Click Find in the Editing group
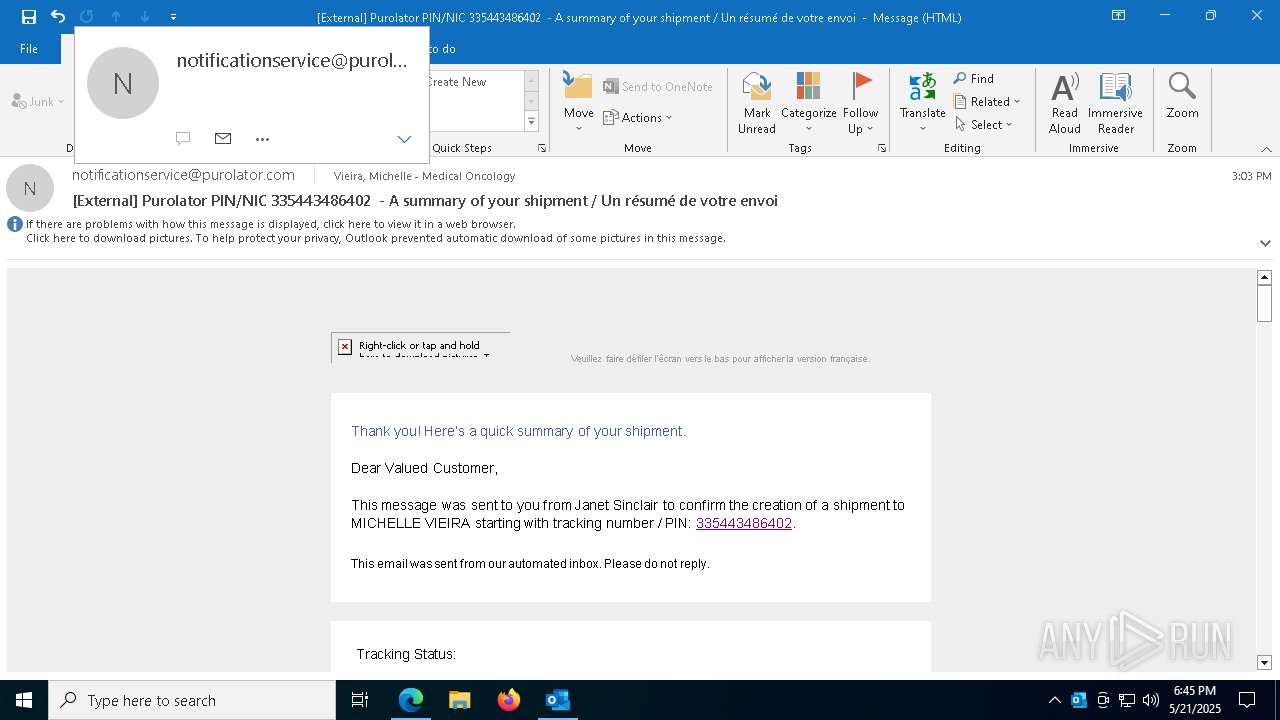This screenshot has width=1280, height=720. (974, 79)
